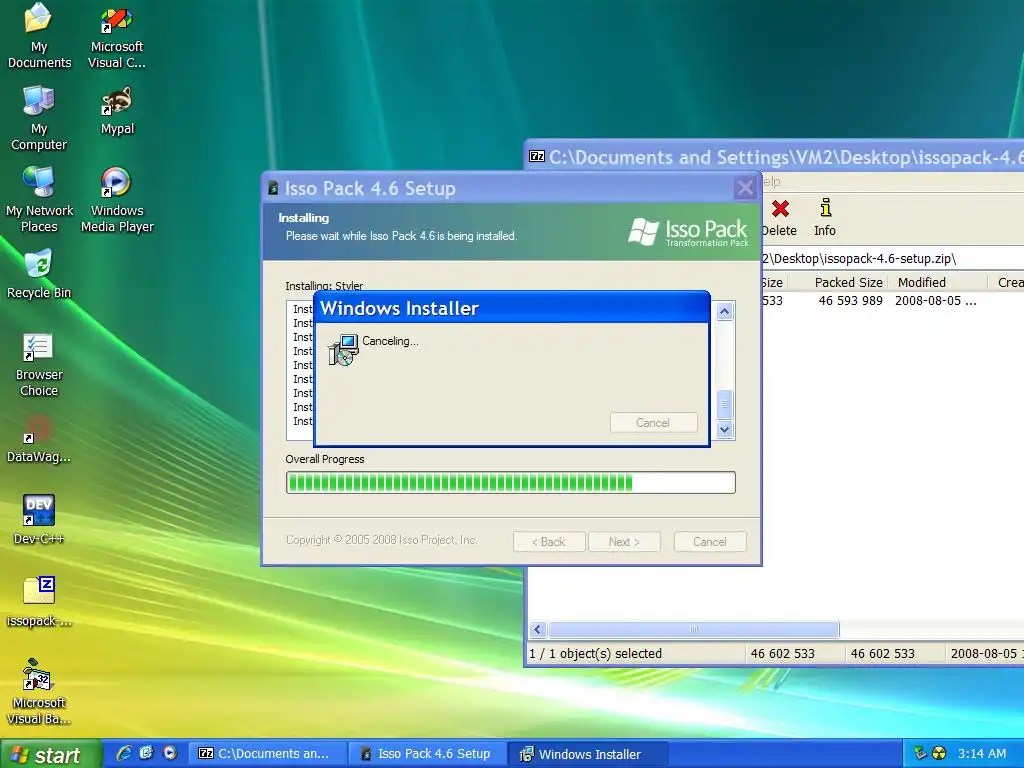Click scroll up arrow in install log
Screen dimensions: 1024x768
pos(724,312)
